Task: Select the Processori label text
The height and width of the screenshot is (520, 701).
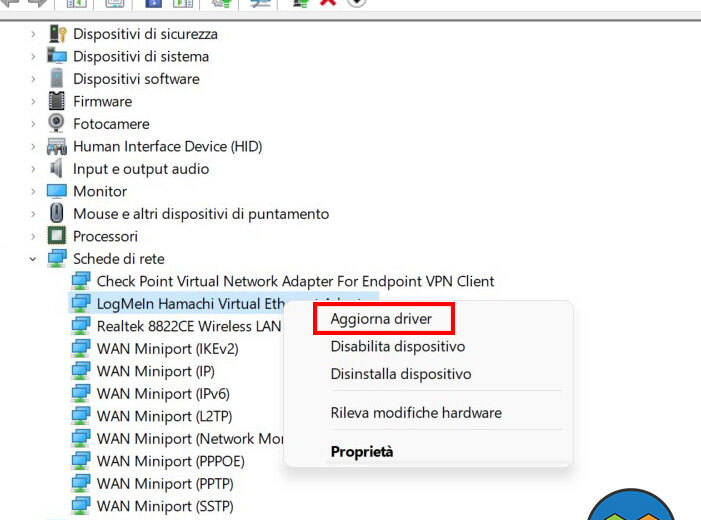Action: click(x=105, y=237)
